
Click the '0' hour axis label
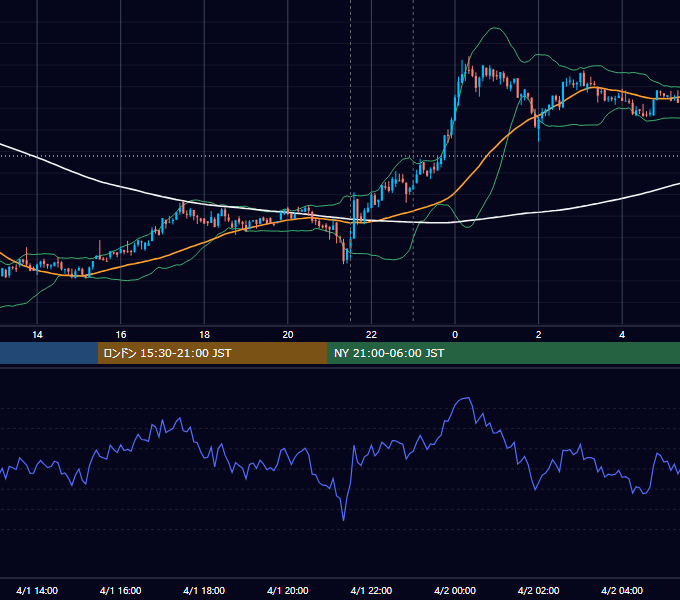click(455, 335)
